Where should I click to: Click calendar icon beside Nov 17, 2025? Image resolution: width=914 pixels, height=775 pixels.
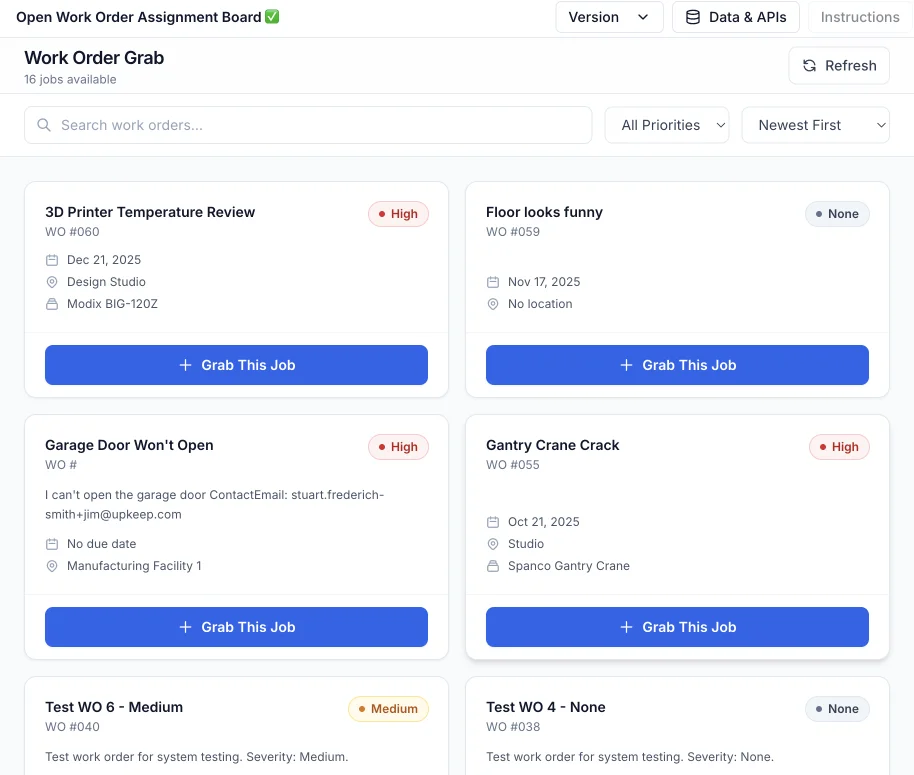pos(493,282)
